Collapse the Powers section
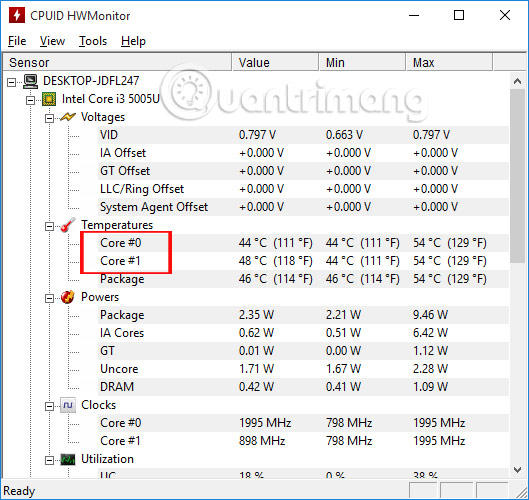This screenshot has height=500, width=529. coord(49,298)
